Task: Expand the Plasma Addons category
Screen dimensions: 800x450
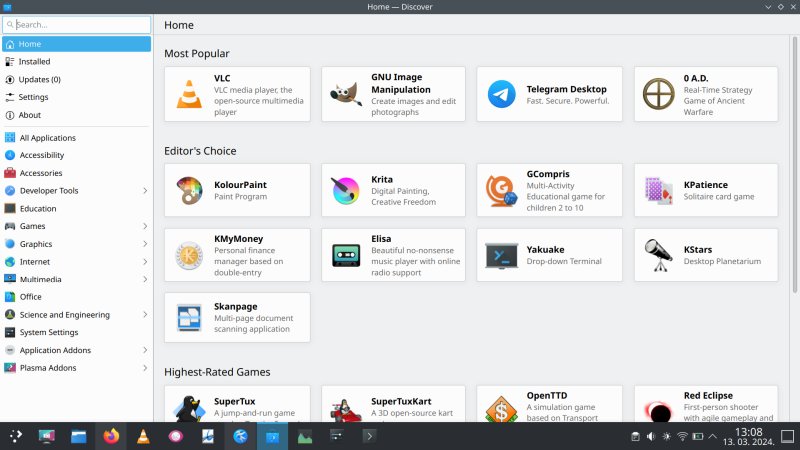Action: [145, 368]
